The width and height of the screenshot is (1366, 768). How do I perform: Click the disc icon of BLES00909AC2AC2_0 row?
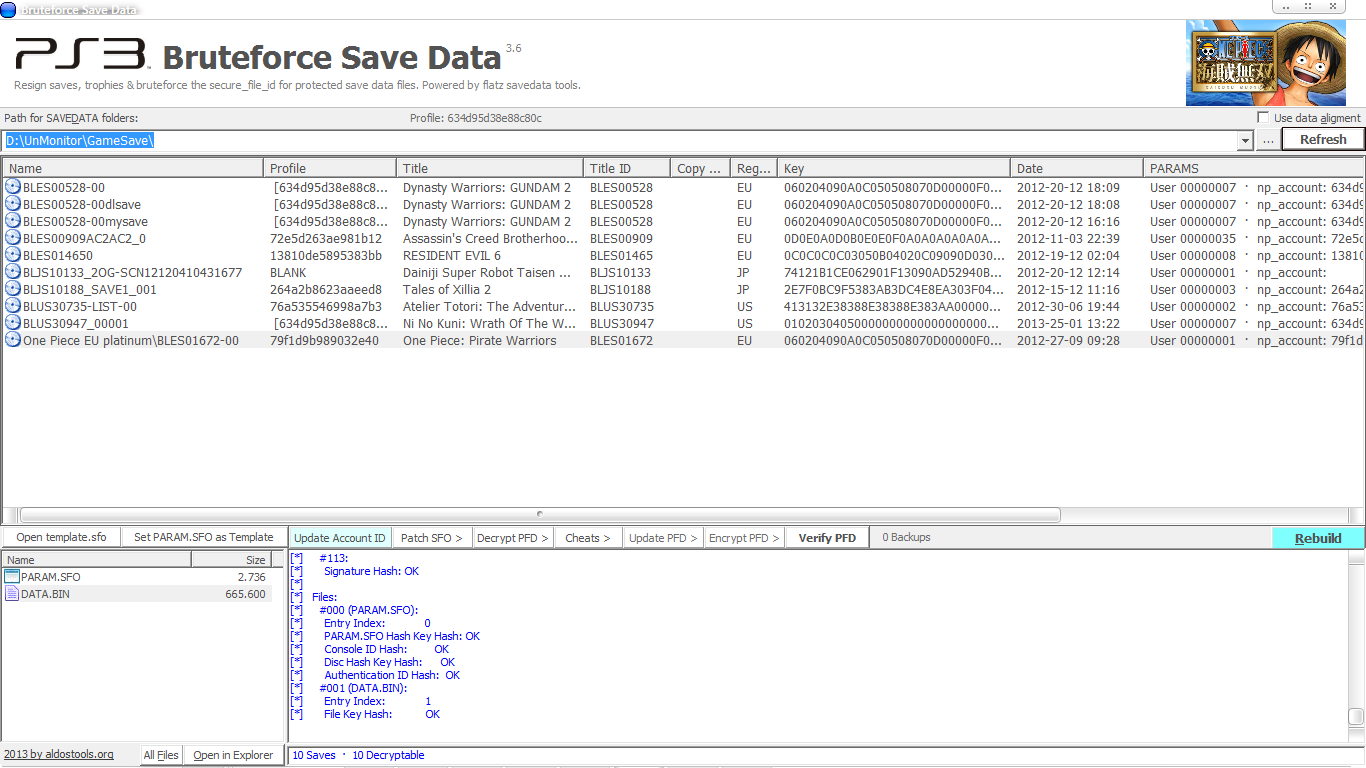click(13, 238)
